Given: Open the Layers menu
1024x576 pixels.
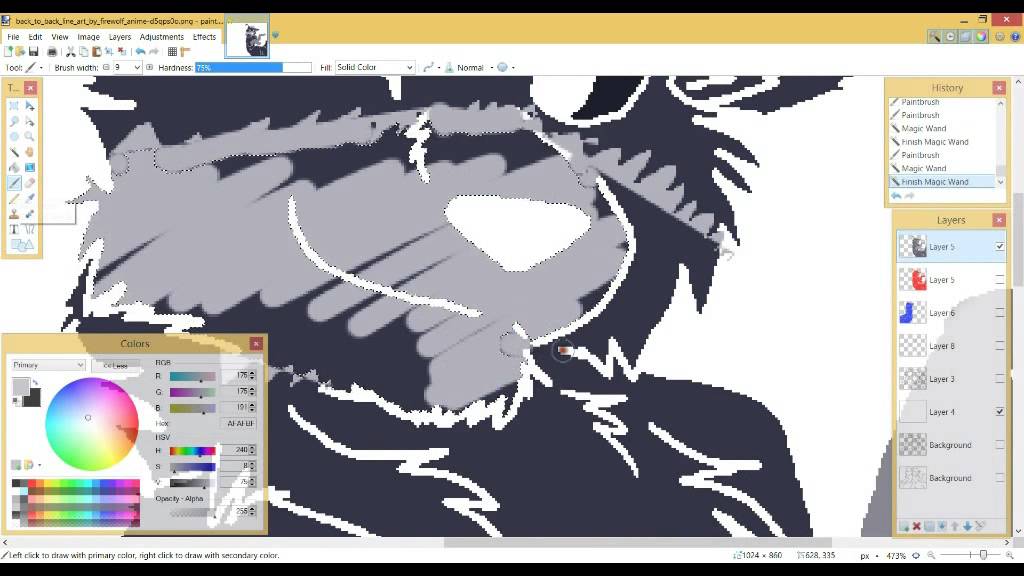Looking at the screenshot, I should (x=120, y=37).
